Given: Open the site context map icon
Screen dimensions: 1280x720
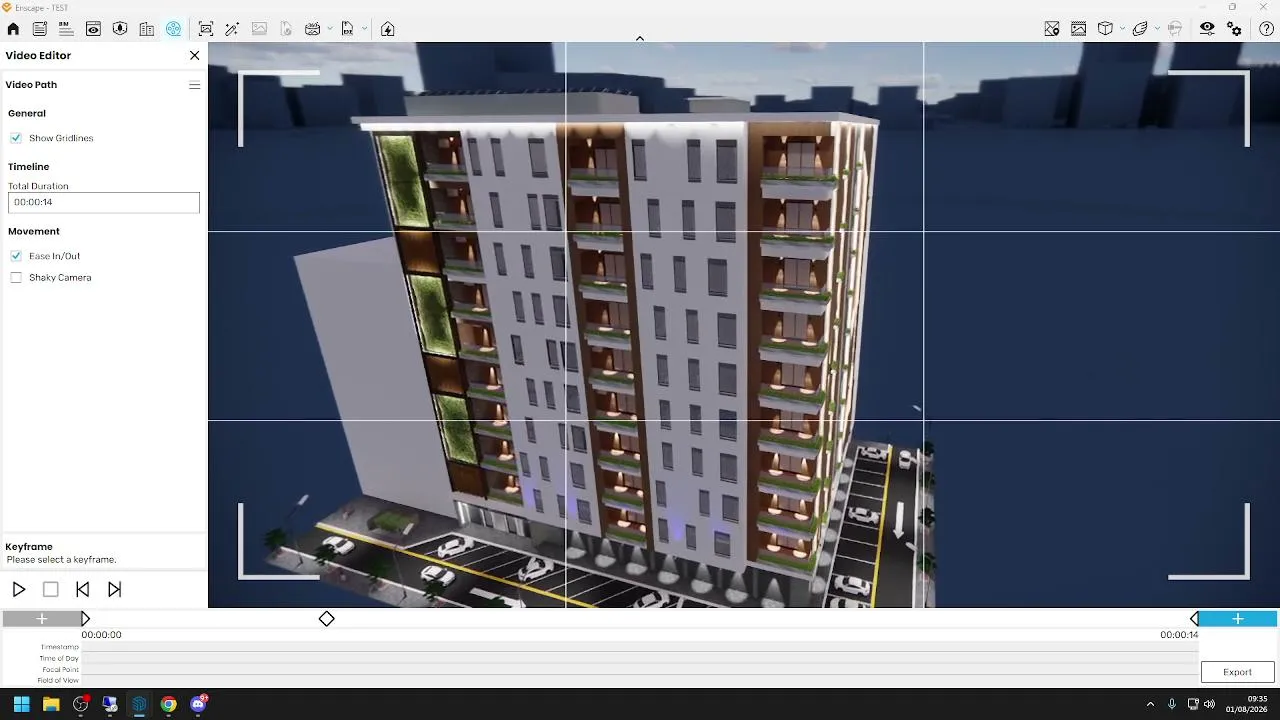Looking at the screenshot, I should pyautogui.click(x=1052, y=29).
